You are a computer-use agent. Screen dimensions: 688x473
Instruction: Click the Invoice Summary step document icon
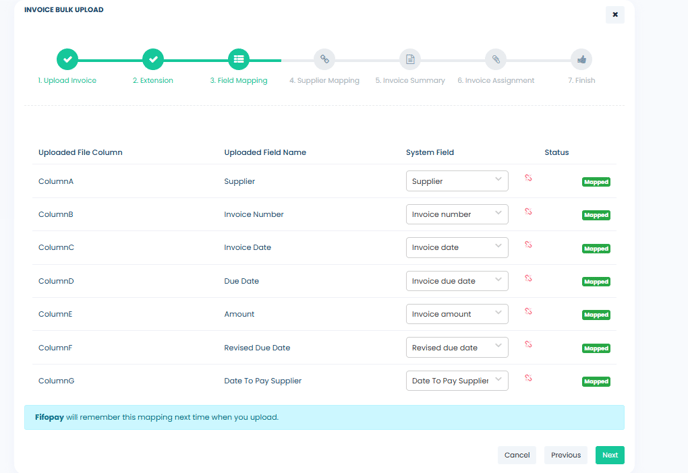click(410, 59)
